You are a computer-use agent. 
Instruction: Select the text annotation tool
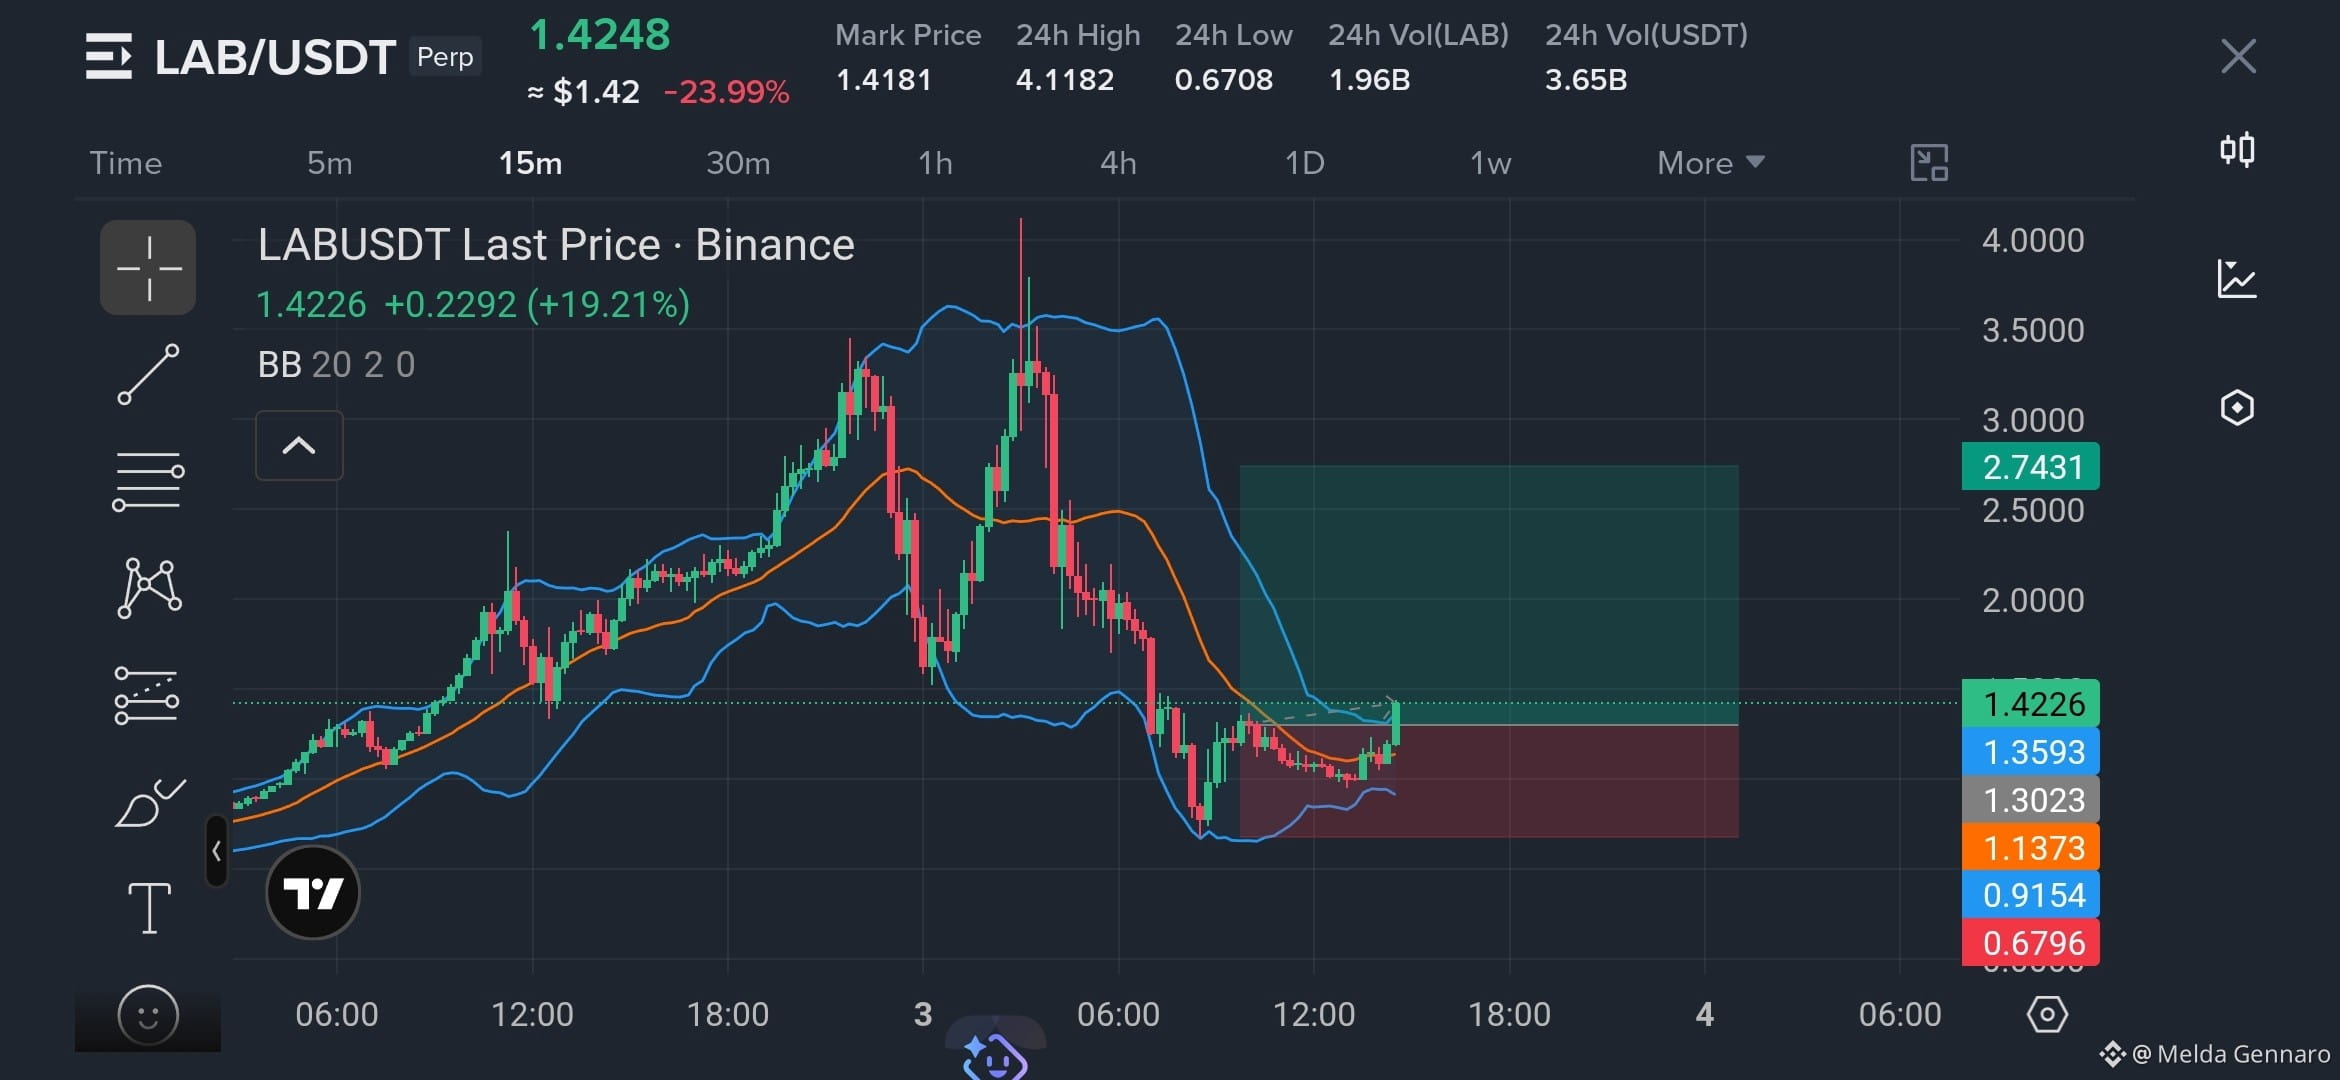click(x=149, y=908)
